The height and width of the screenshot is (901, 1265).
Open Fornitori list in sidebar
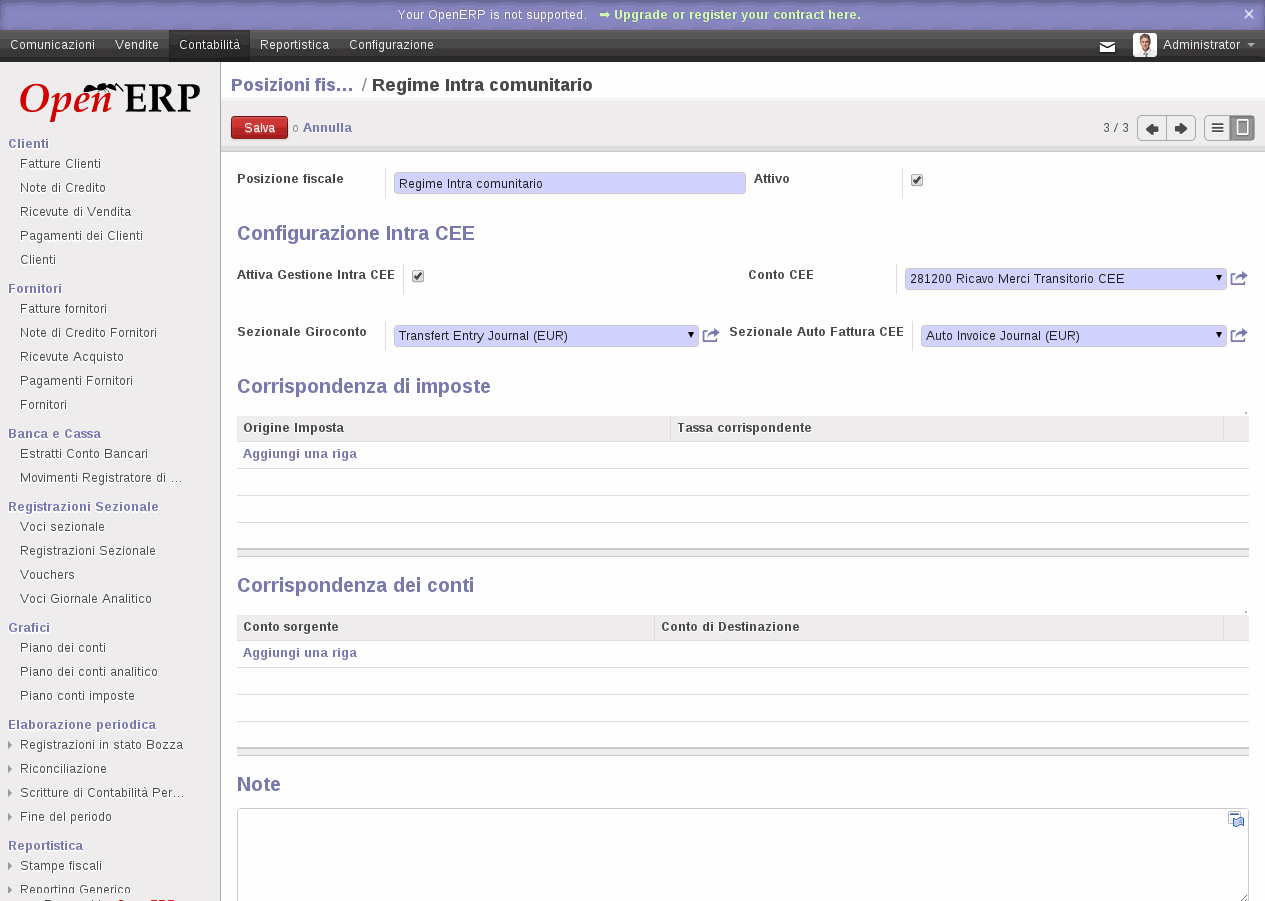[x=43, y=405]
